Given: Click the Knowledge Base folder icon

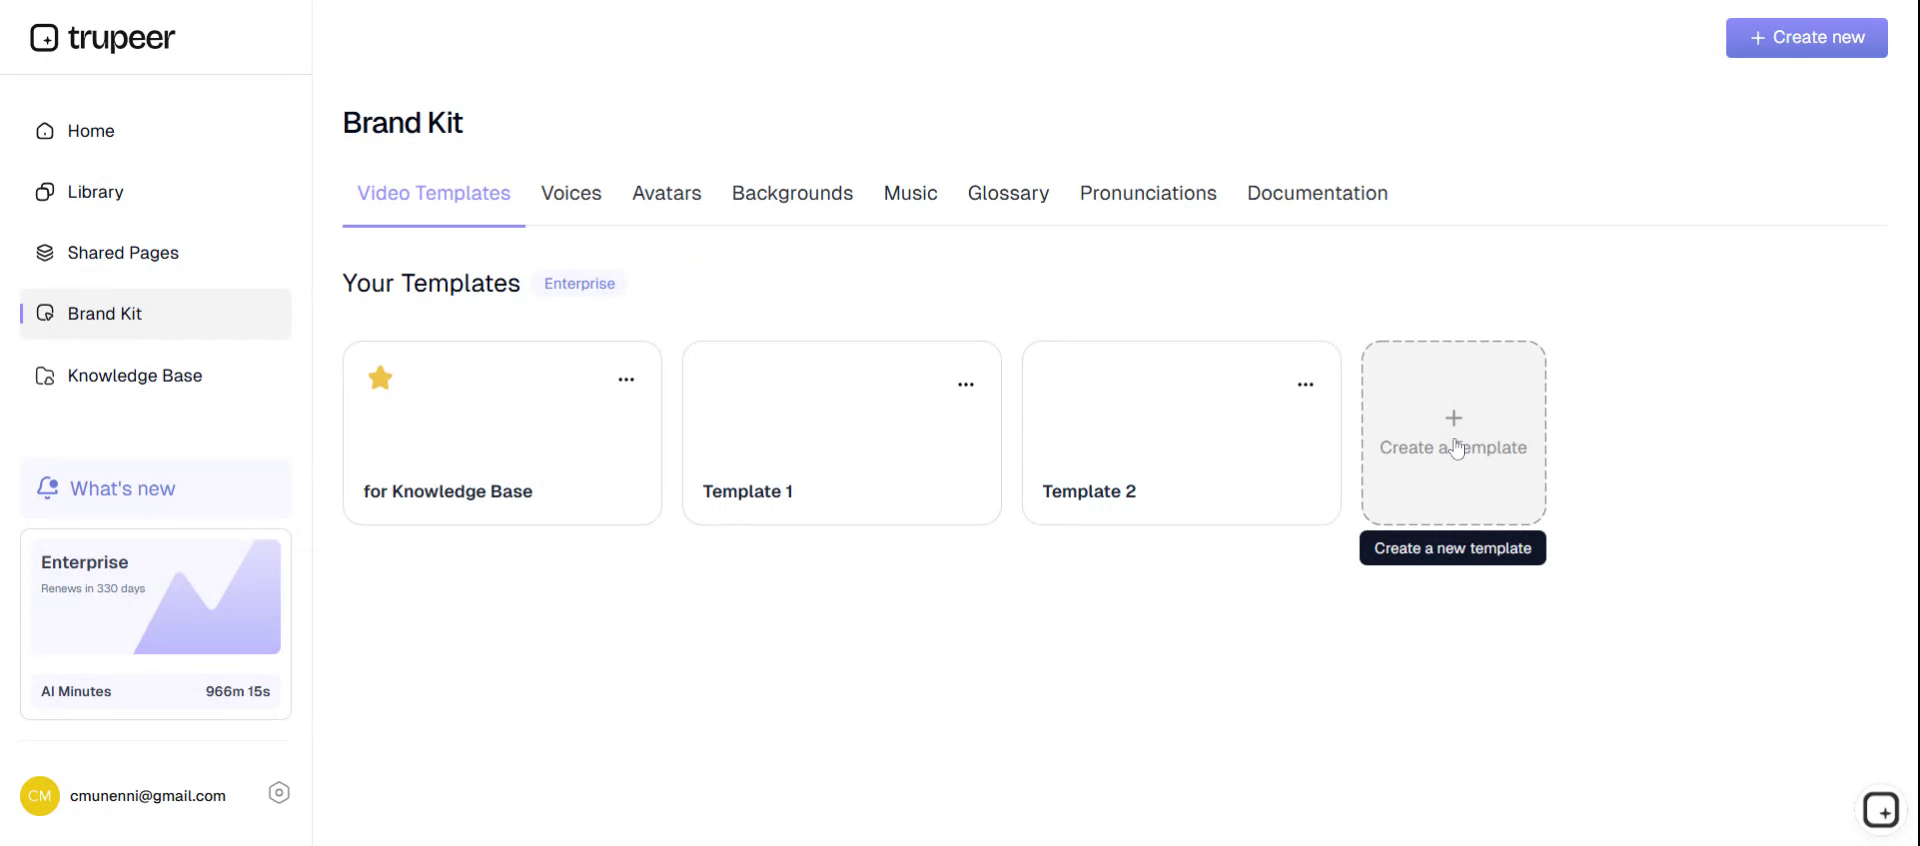Looking at the screenshot, I should pyautogui.click(x=45, y=376).
